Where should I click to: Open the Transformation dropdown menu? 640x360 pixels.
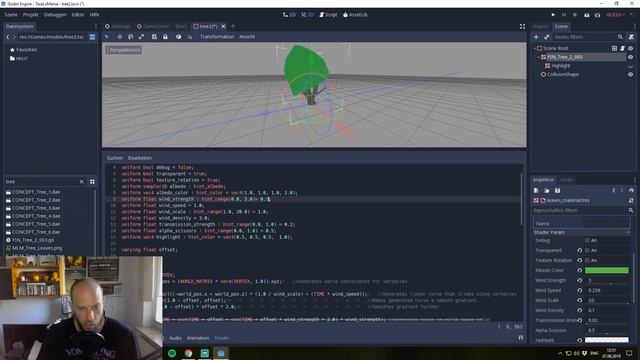click(x=217, y=37)
